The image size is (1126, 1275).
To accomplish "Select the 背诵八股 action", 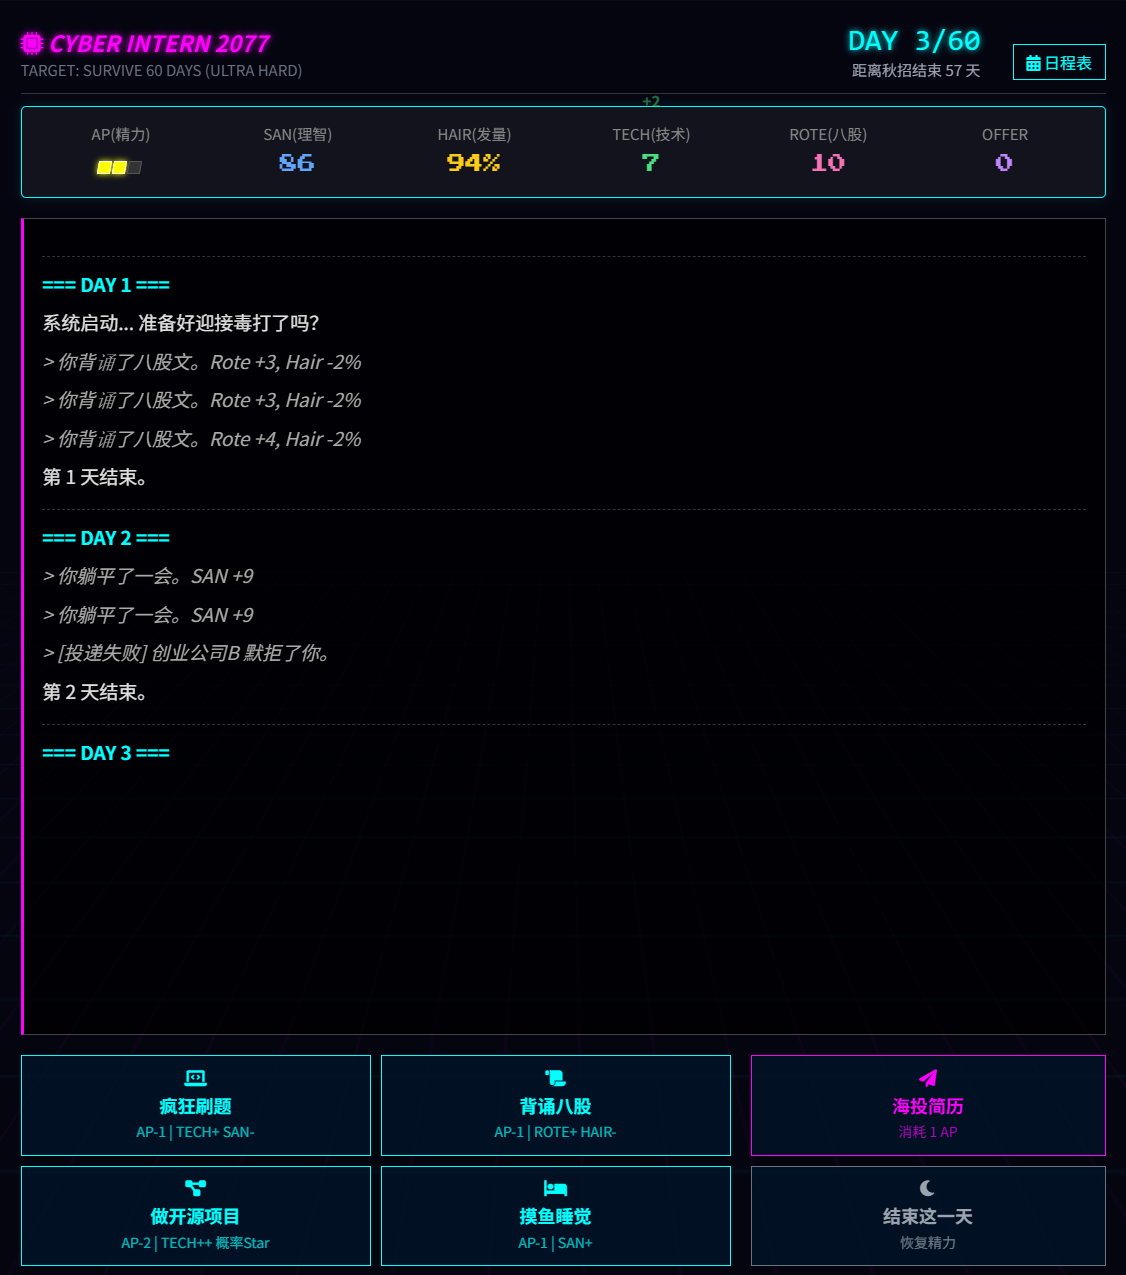I will [x=555, y=1105].
